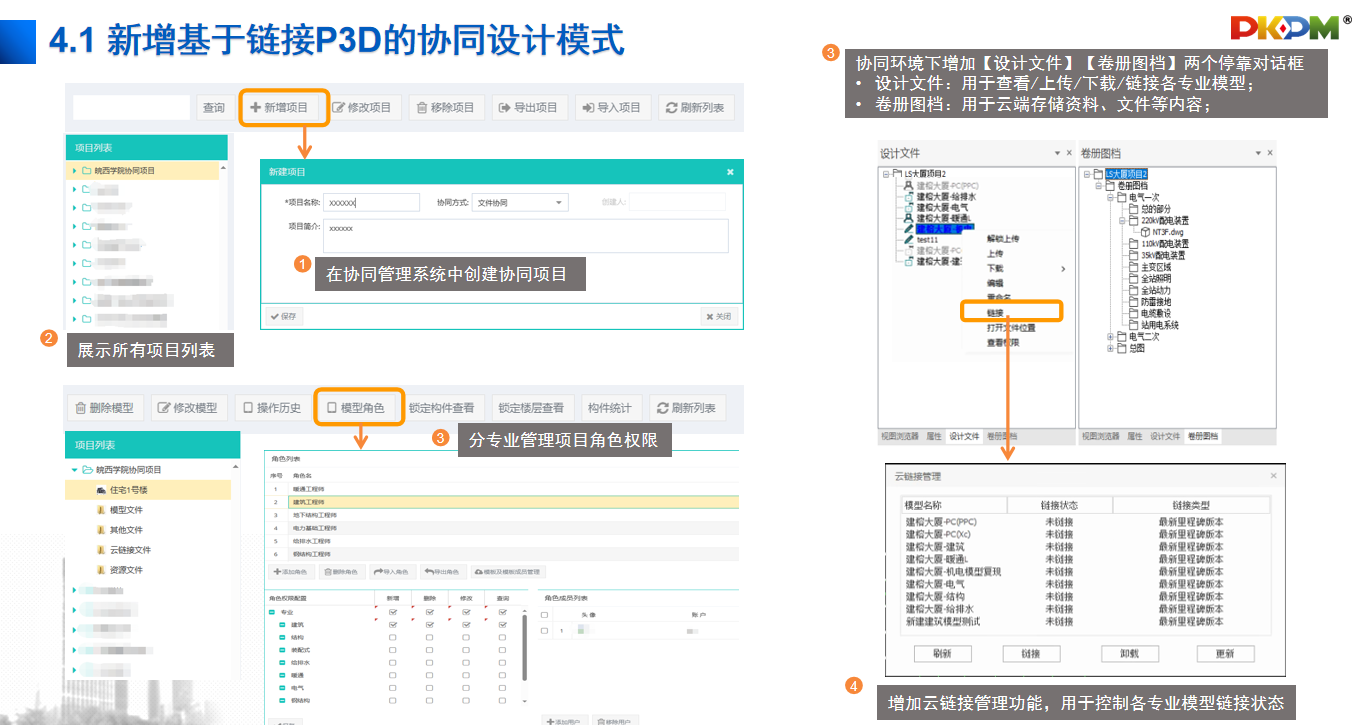Click the 项目名称 input field
This screenshot has height=725, width=1357.
click(372, 202)
